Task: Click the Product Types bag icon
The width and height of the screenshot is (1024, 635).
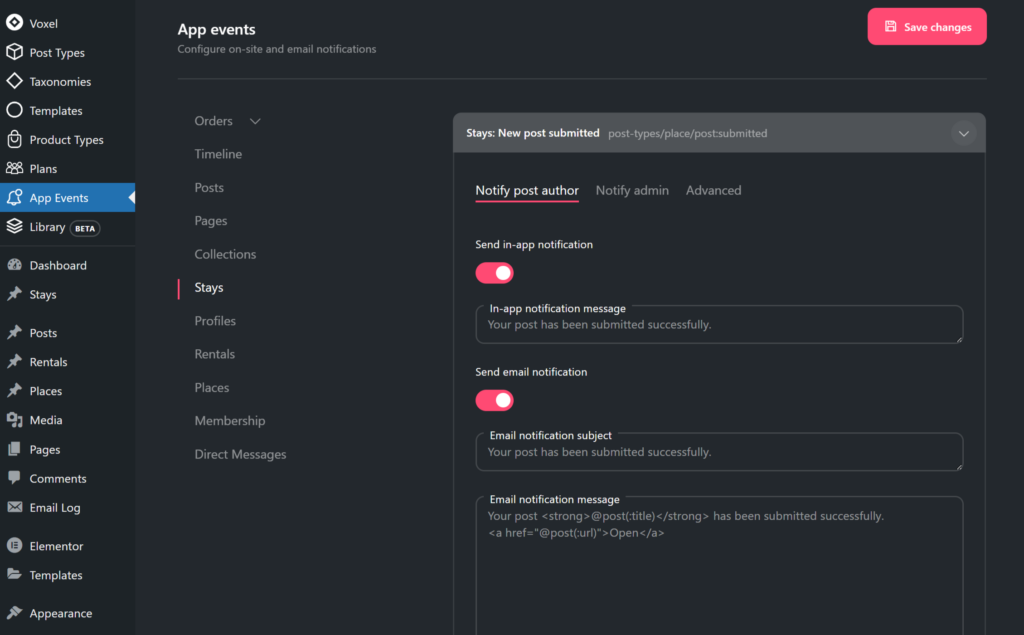Action: (x=15, y=140)
